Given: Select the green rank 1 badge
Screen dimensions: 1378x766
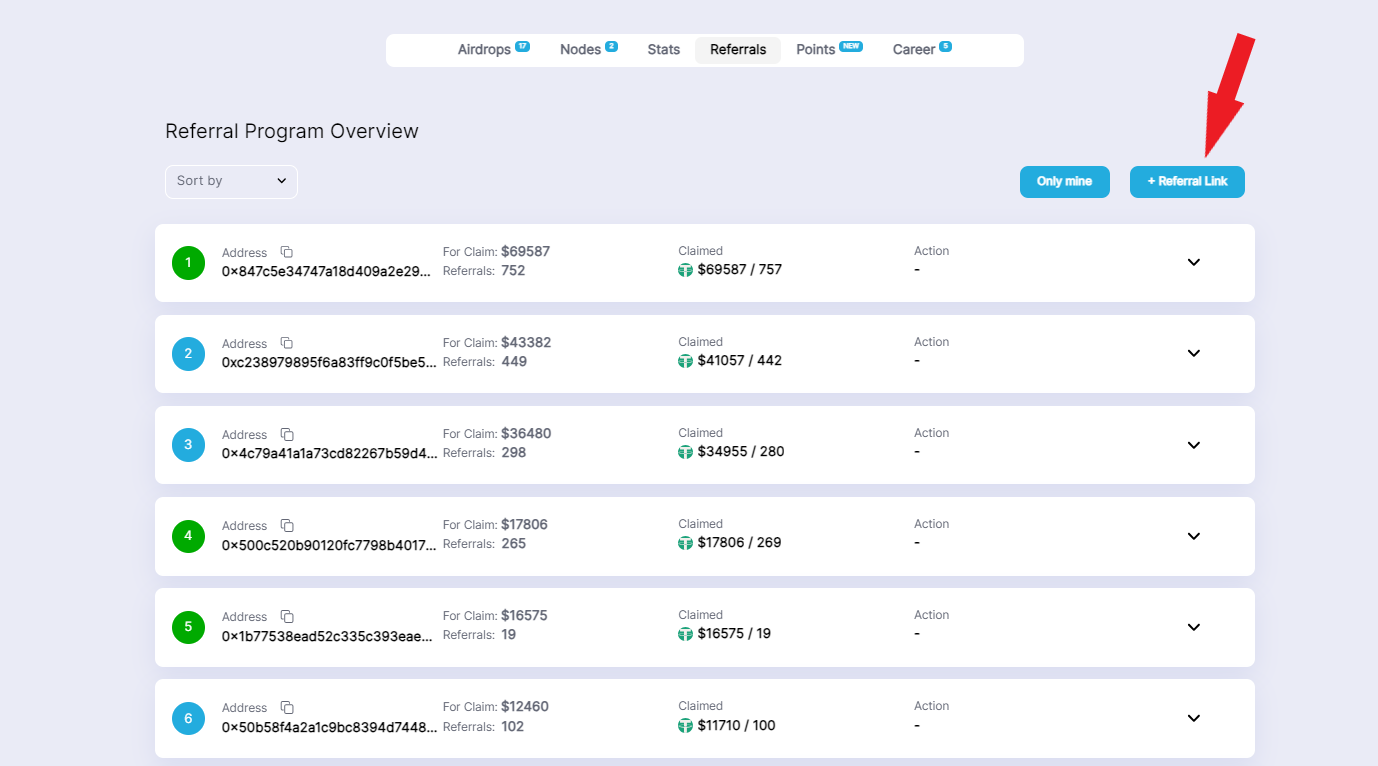Looking at the screenshot, I should (188, 263).
